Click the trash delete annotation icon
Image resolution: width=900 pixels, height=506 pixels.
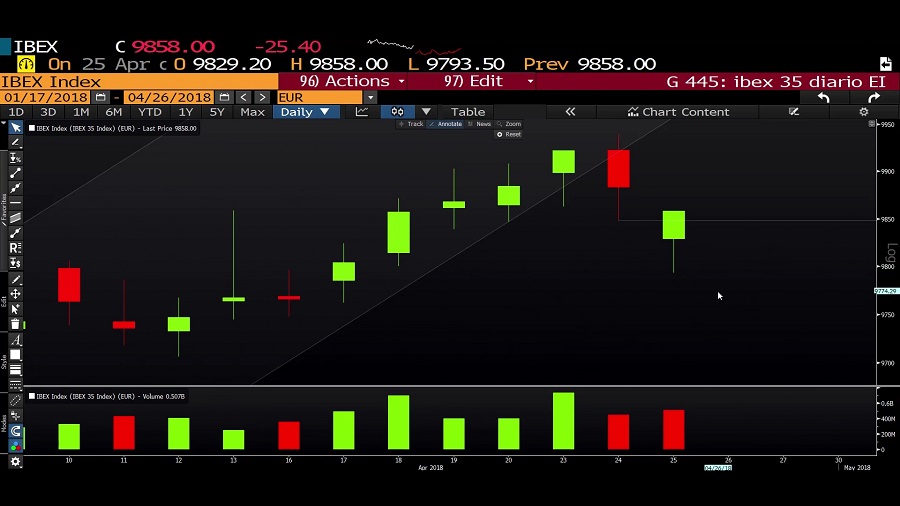point(15,324)
